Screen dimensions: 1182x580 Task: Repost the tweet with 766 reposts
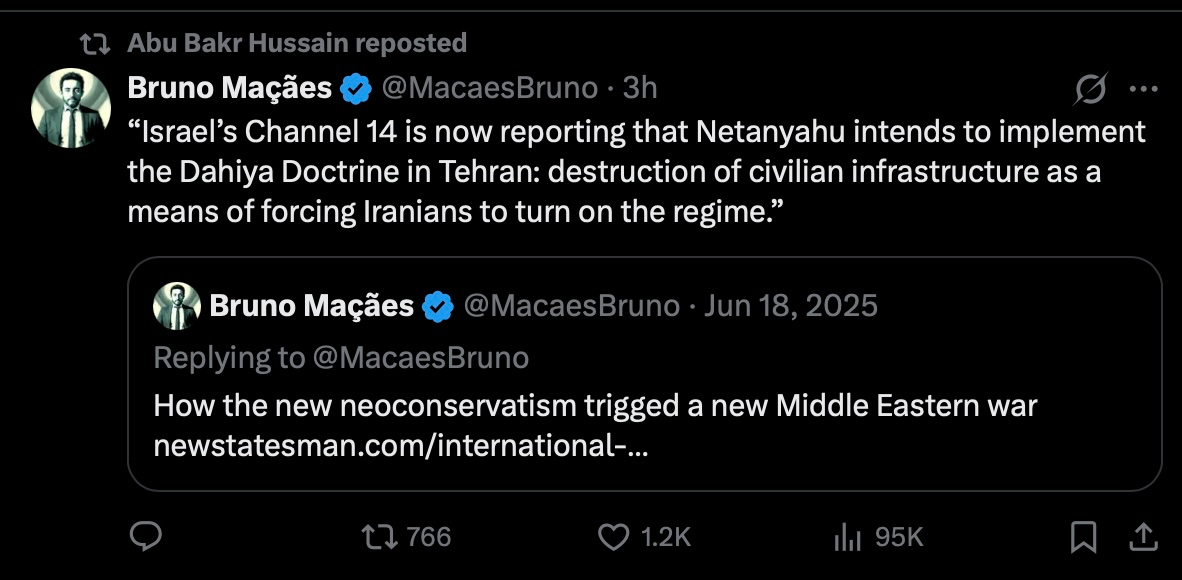376,537
